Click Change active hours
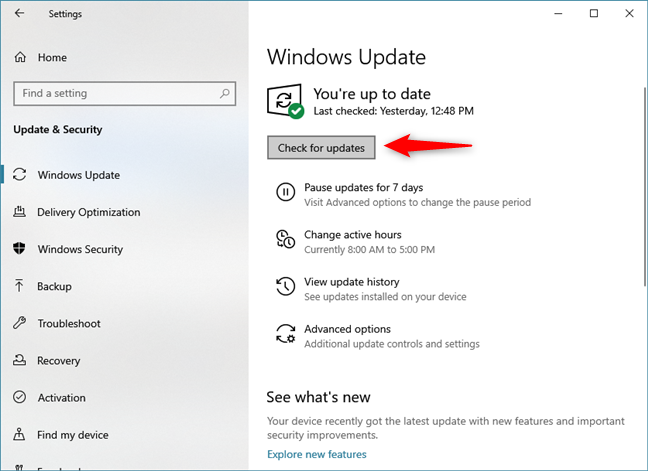 click(353, 235)
